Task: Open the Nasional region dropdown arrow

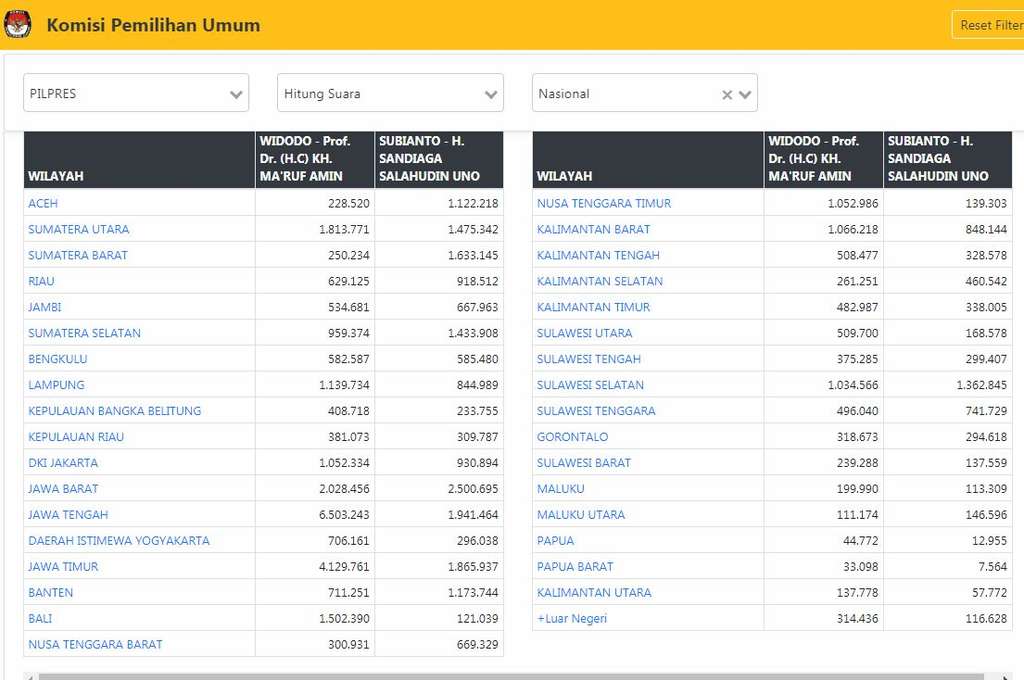Action: pyautogui.click(x=745, y=95)
